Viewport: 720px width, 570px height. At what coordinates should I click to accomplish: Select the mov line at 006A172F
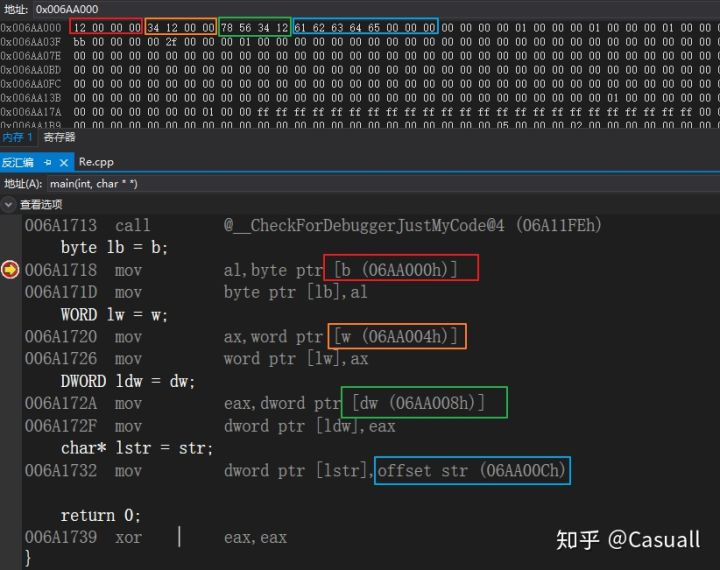click(x=210, y=426)
